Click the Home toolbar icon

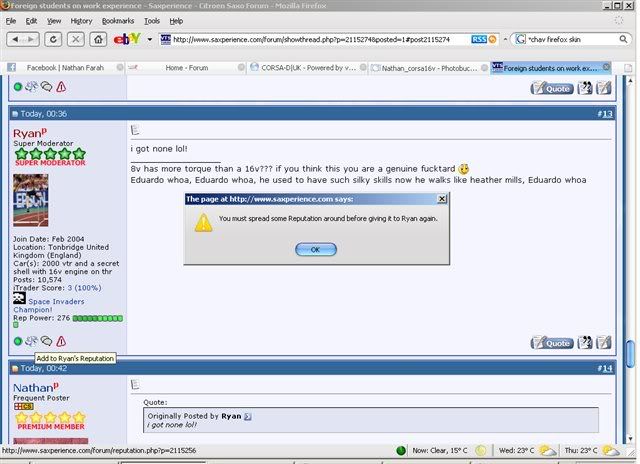pos(98,39)
